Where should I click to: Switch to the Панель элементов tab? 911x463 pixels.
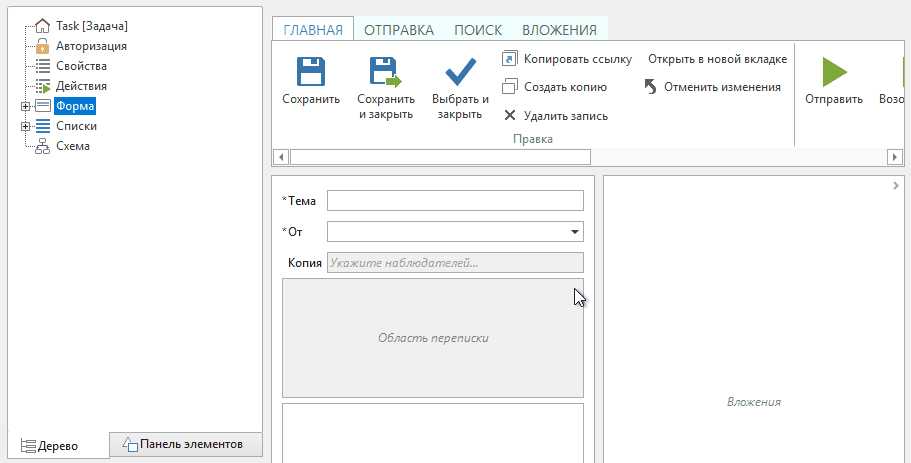(x=186, y=443)
